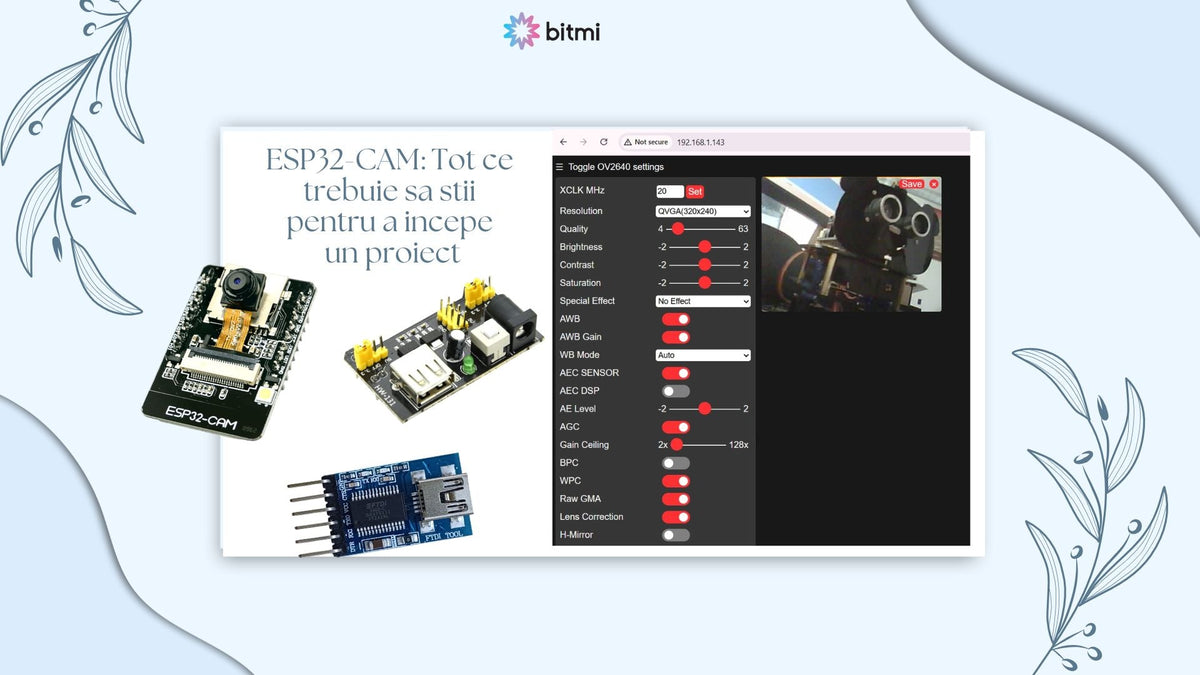This screenshot has height=675, width=1200.
Task: Click the Quality slider
Action: [703, 229]
